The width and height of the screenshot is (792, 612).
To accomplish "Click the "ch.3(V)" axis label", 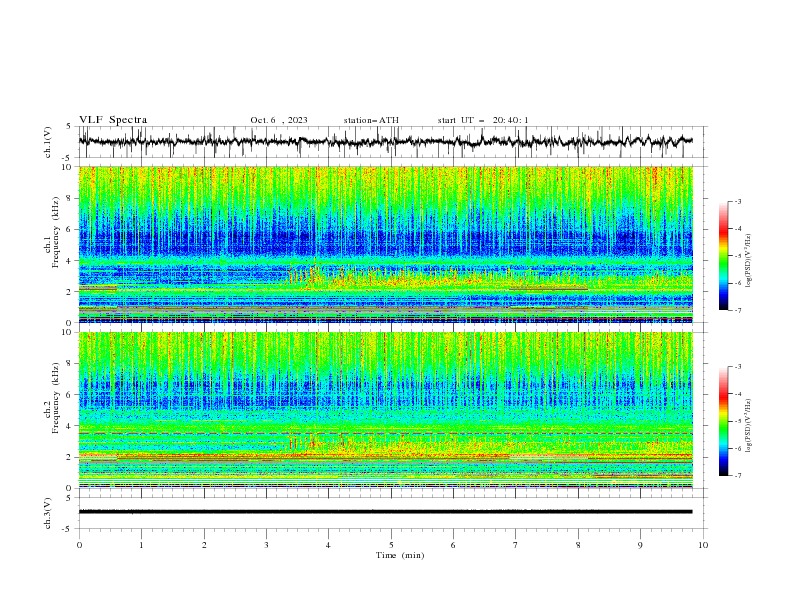I will coord(48,513).
